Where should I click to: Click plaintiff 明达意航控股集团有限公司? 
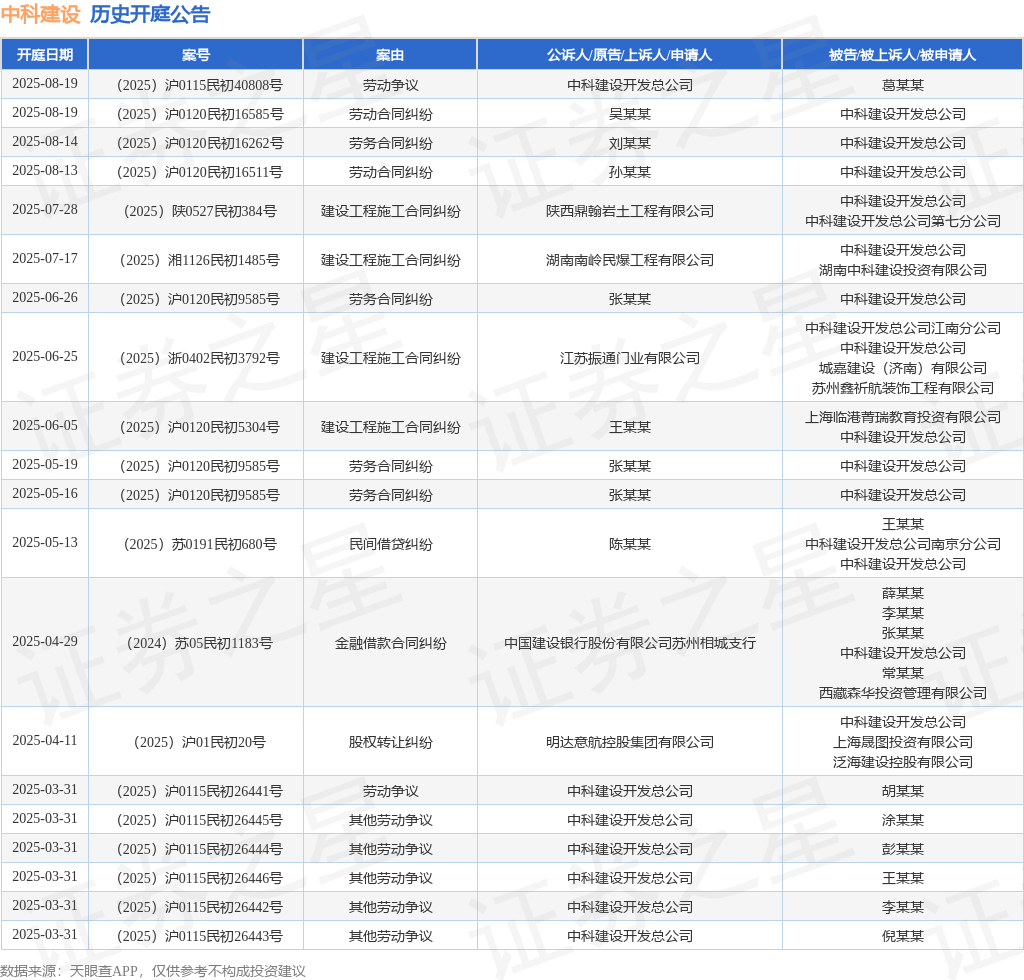point(630,742)
